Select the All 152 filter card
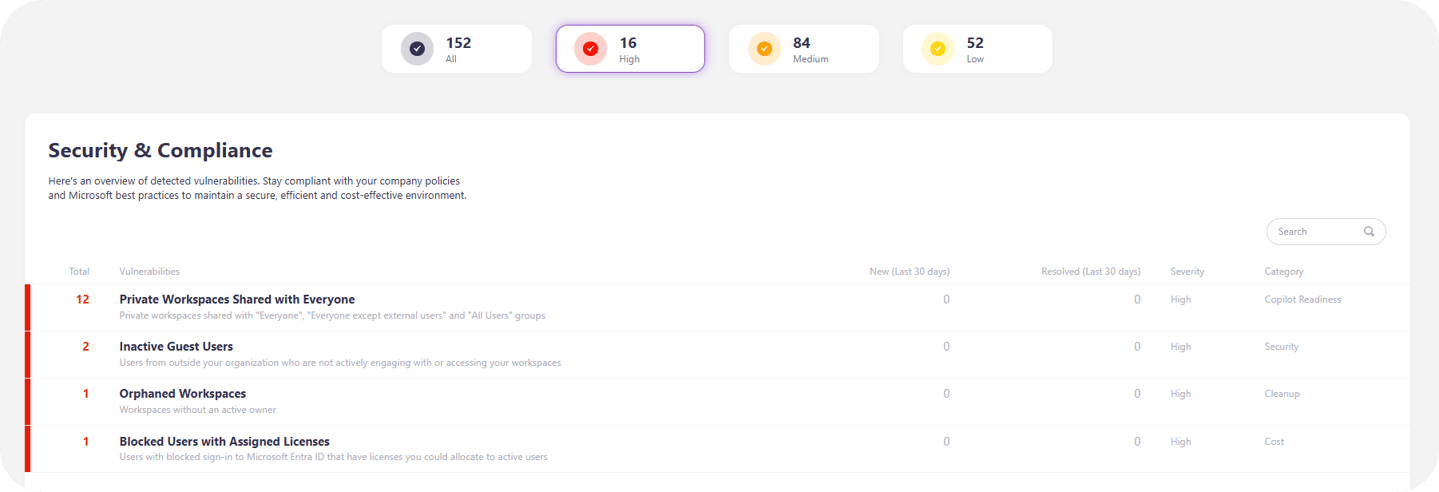The height and width of the screenshot is (492, 1439). [x=456, y=49]
